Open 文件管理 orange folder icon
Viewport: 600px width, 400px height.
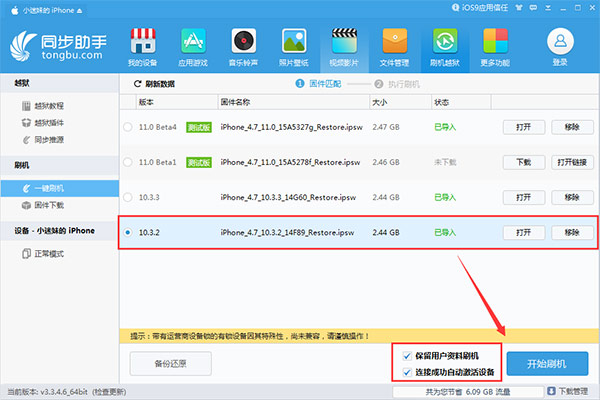click(x=395, y=41)
